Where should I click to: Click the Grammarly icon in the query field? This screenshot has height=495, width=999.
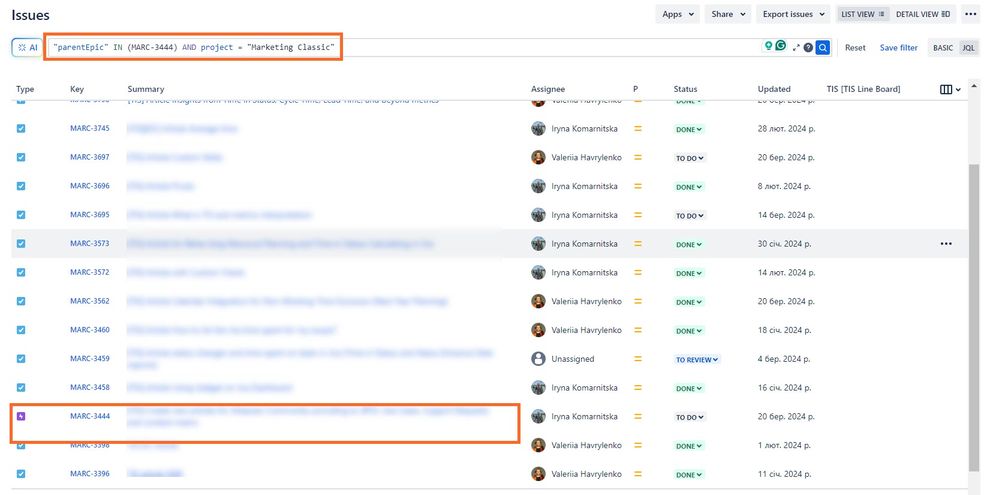(780, 46)
